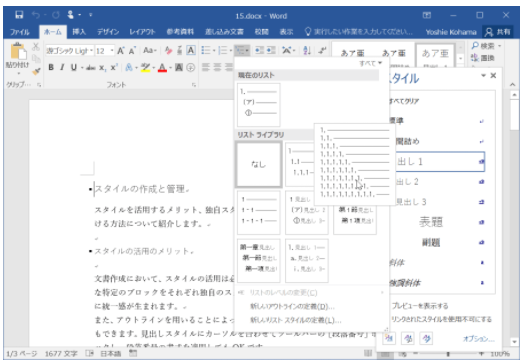Choose the 第一章 見出し list format

coord(258,261)
